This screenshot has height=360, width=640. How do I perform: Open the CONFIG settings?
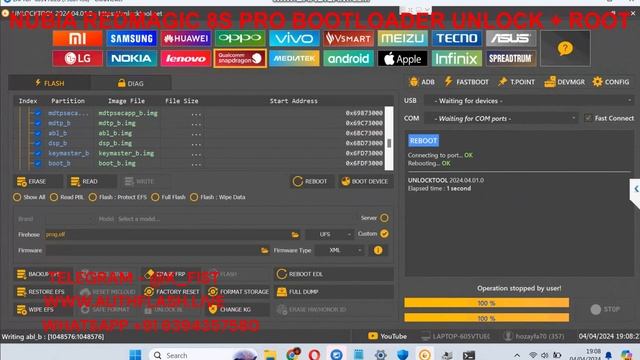tap(611, 82)
